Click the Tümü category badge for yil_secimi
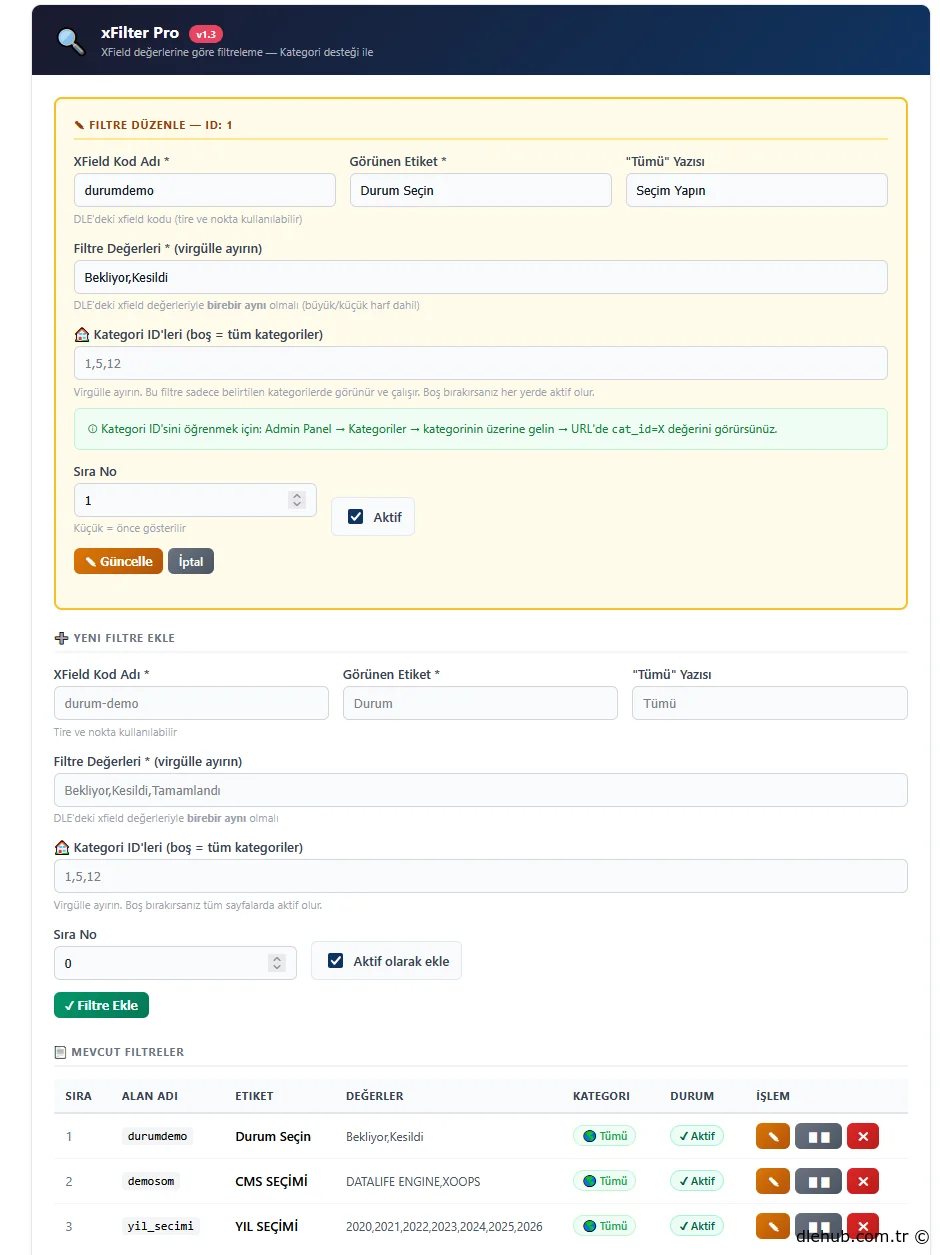 click(x=604, y=1225)
